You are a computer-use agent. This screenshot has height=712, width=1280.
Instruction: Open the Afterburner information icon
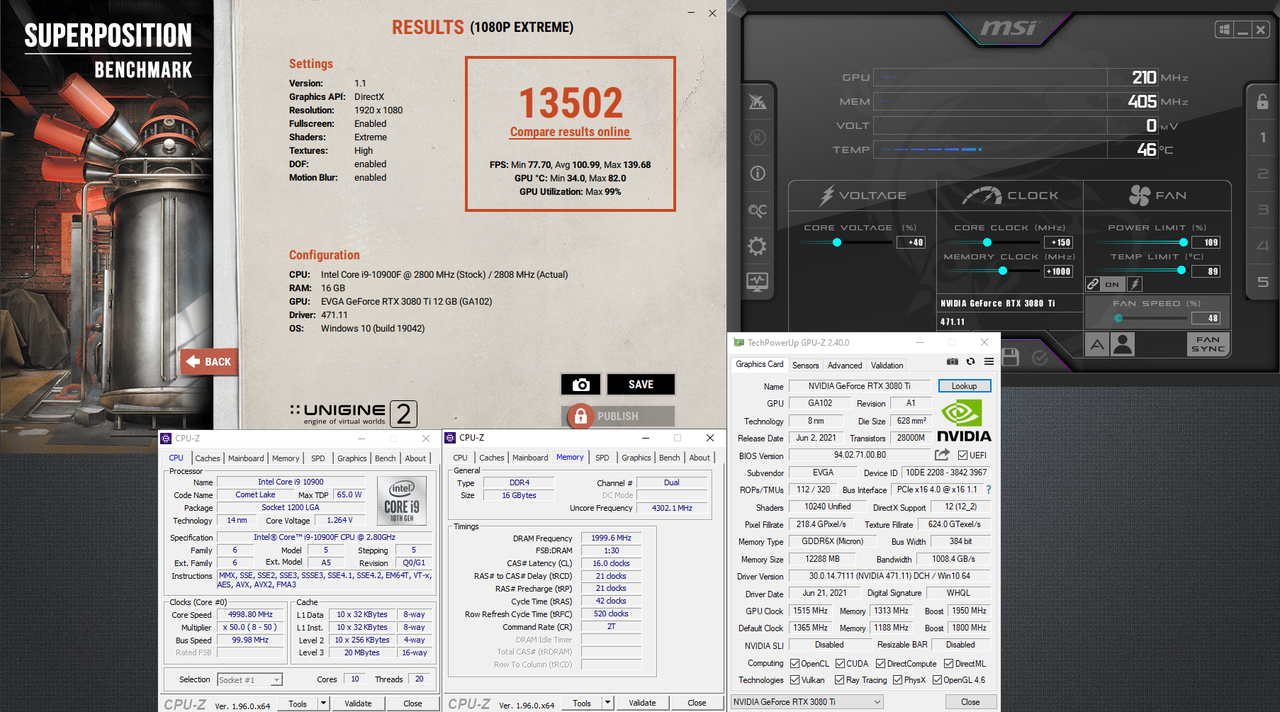[x=757, y=173]
